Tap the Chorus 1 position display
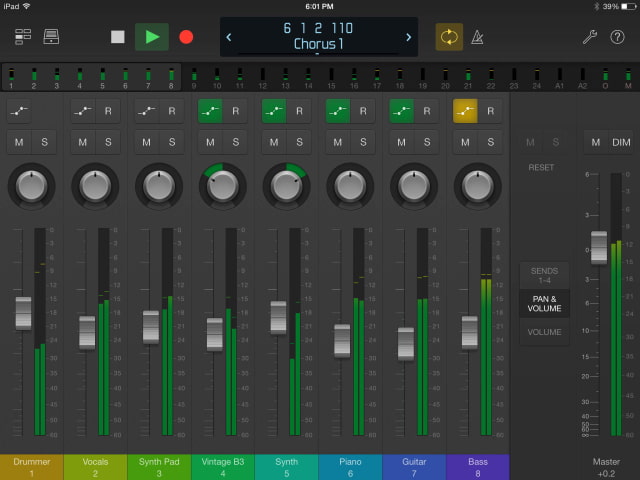The image size is (640, 480). [317, 37]
